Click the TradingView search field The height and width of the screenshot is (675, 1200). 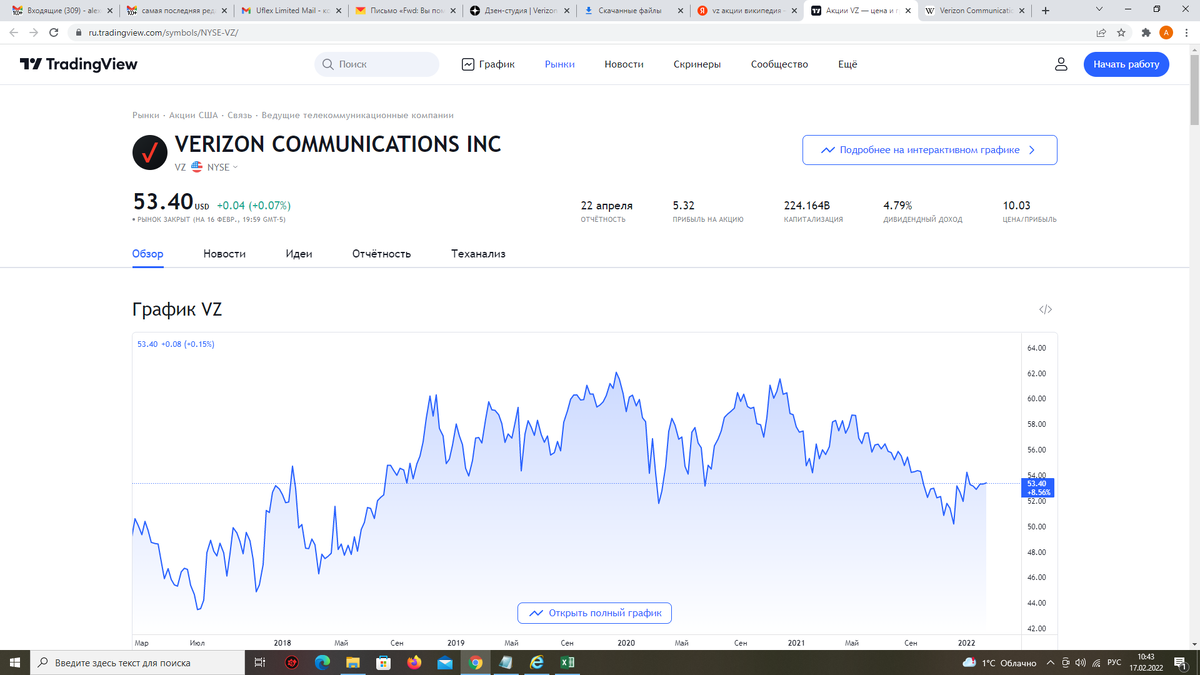[x=377, y=64]
